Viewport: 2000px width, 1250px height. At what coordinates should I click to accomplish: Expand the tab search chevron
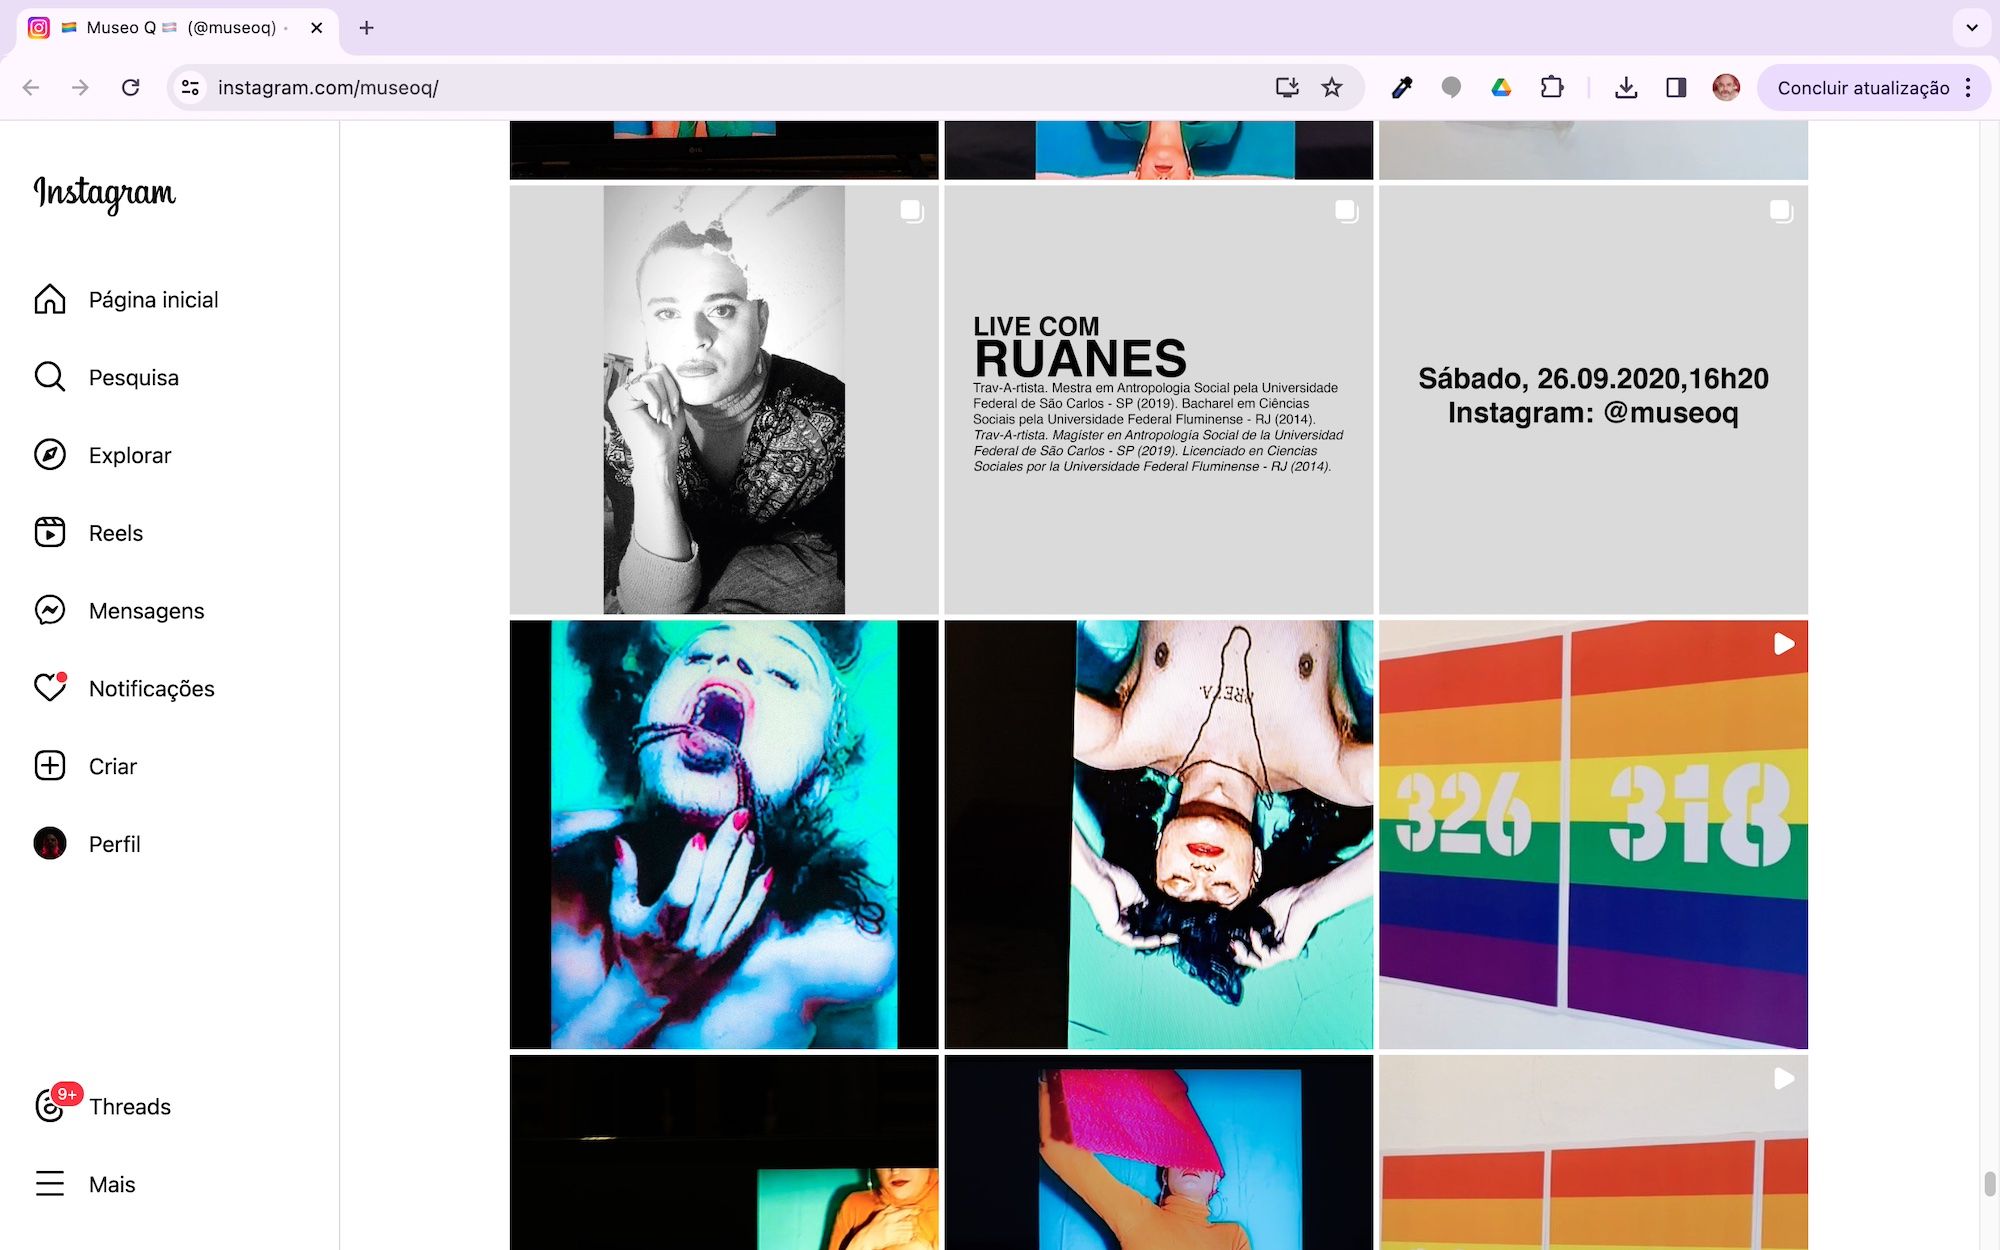pos(1972,28)
